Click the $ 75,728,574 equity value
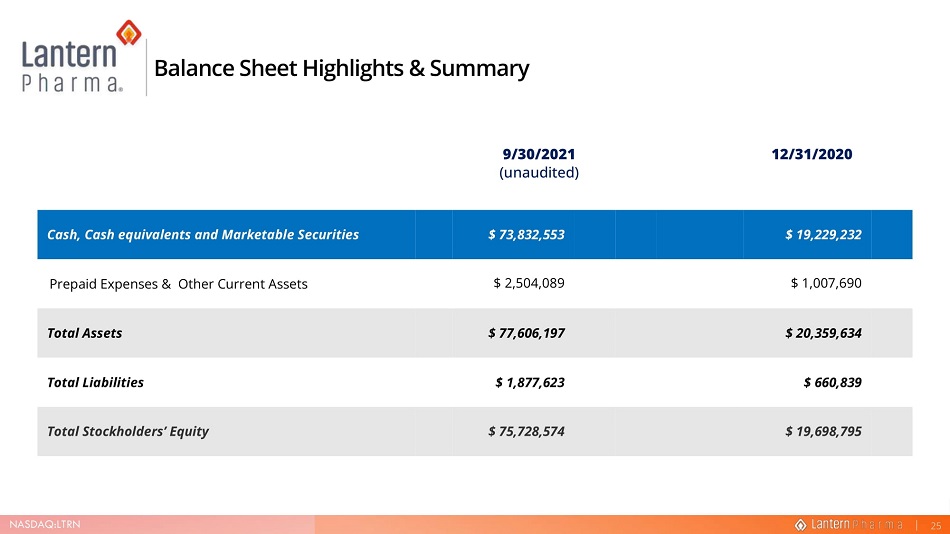The height and width of the screenshot is (534, 950). pyautogui.click(x=526, y=432)
